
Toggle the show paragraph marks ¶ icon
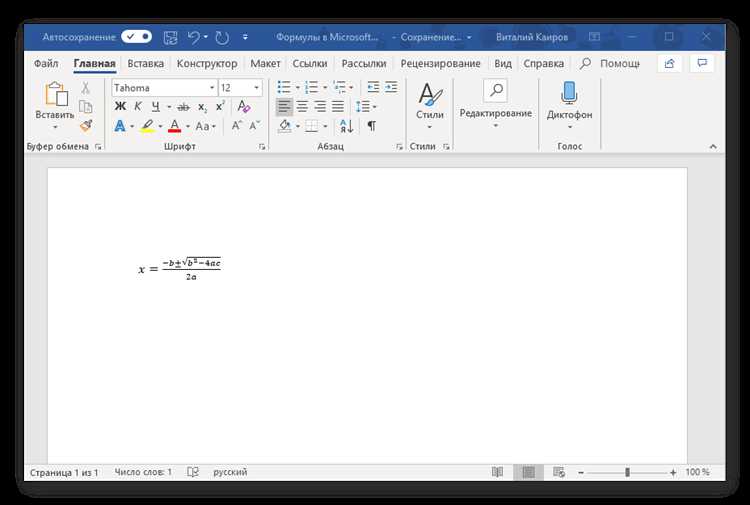pos(371,126)
